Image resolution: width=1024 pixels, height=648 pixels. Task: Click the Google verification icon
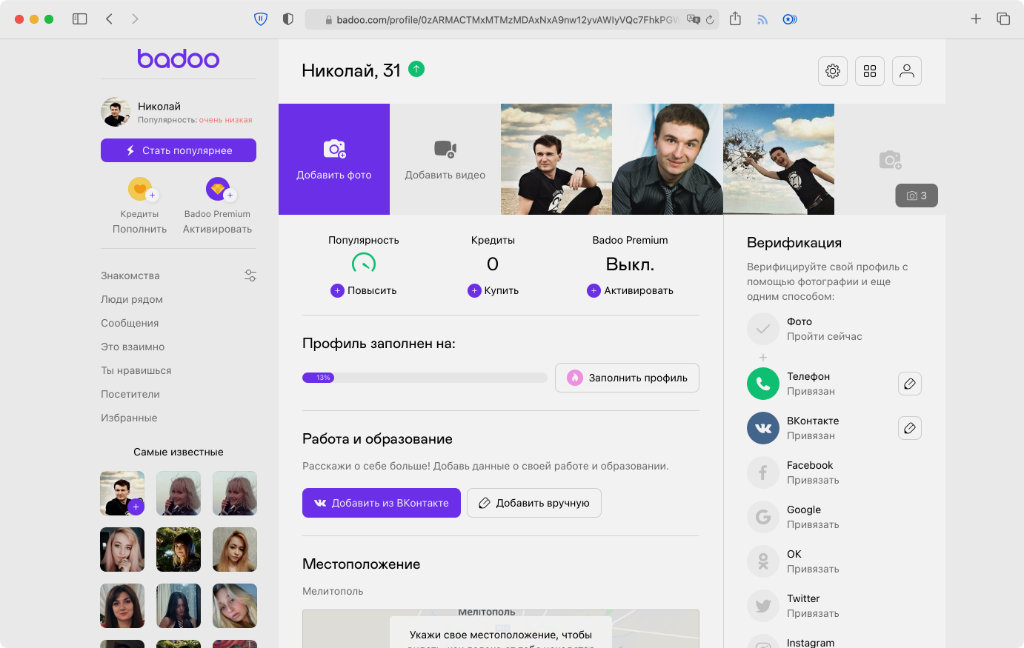[x=763, y=517]
